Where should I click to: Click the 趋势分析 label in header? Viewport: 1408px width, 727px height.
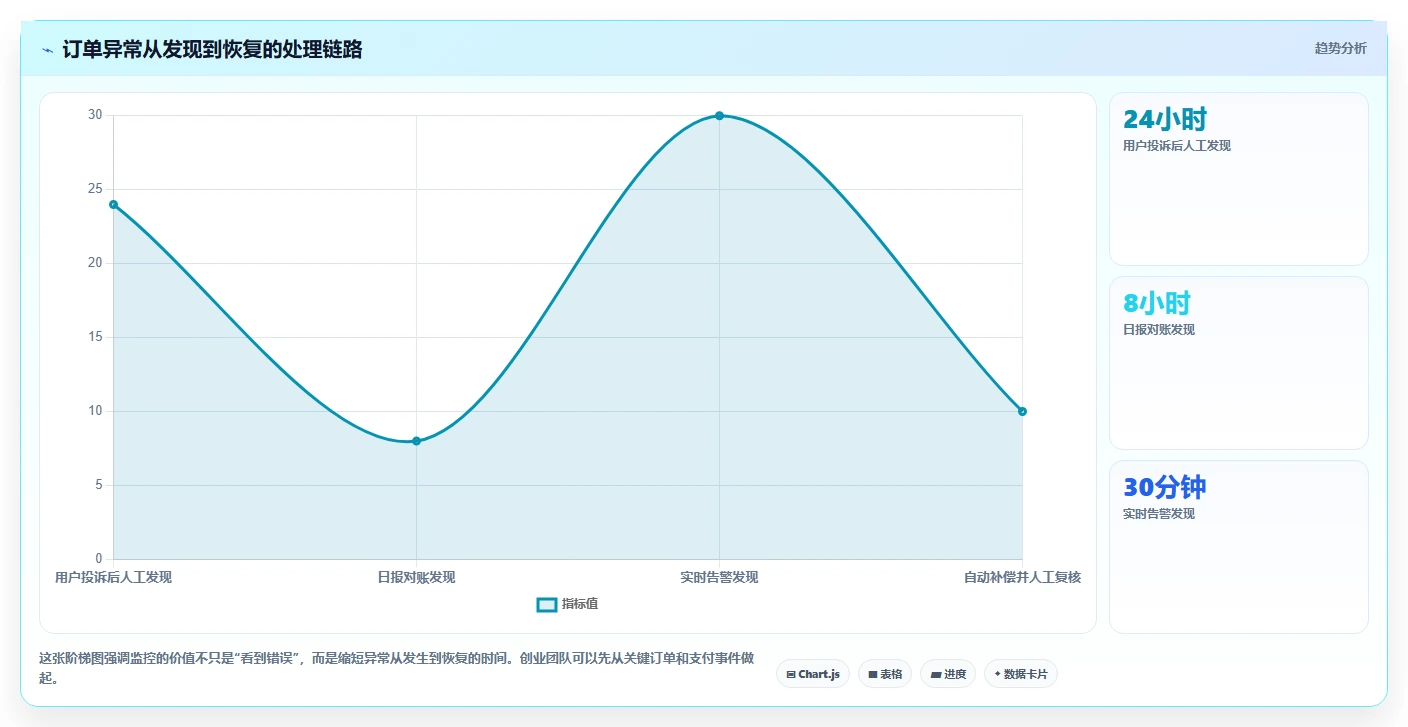[1340, 49]
